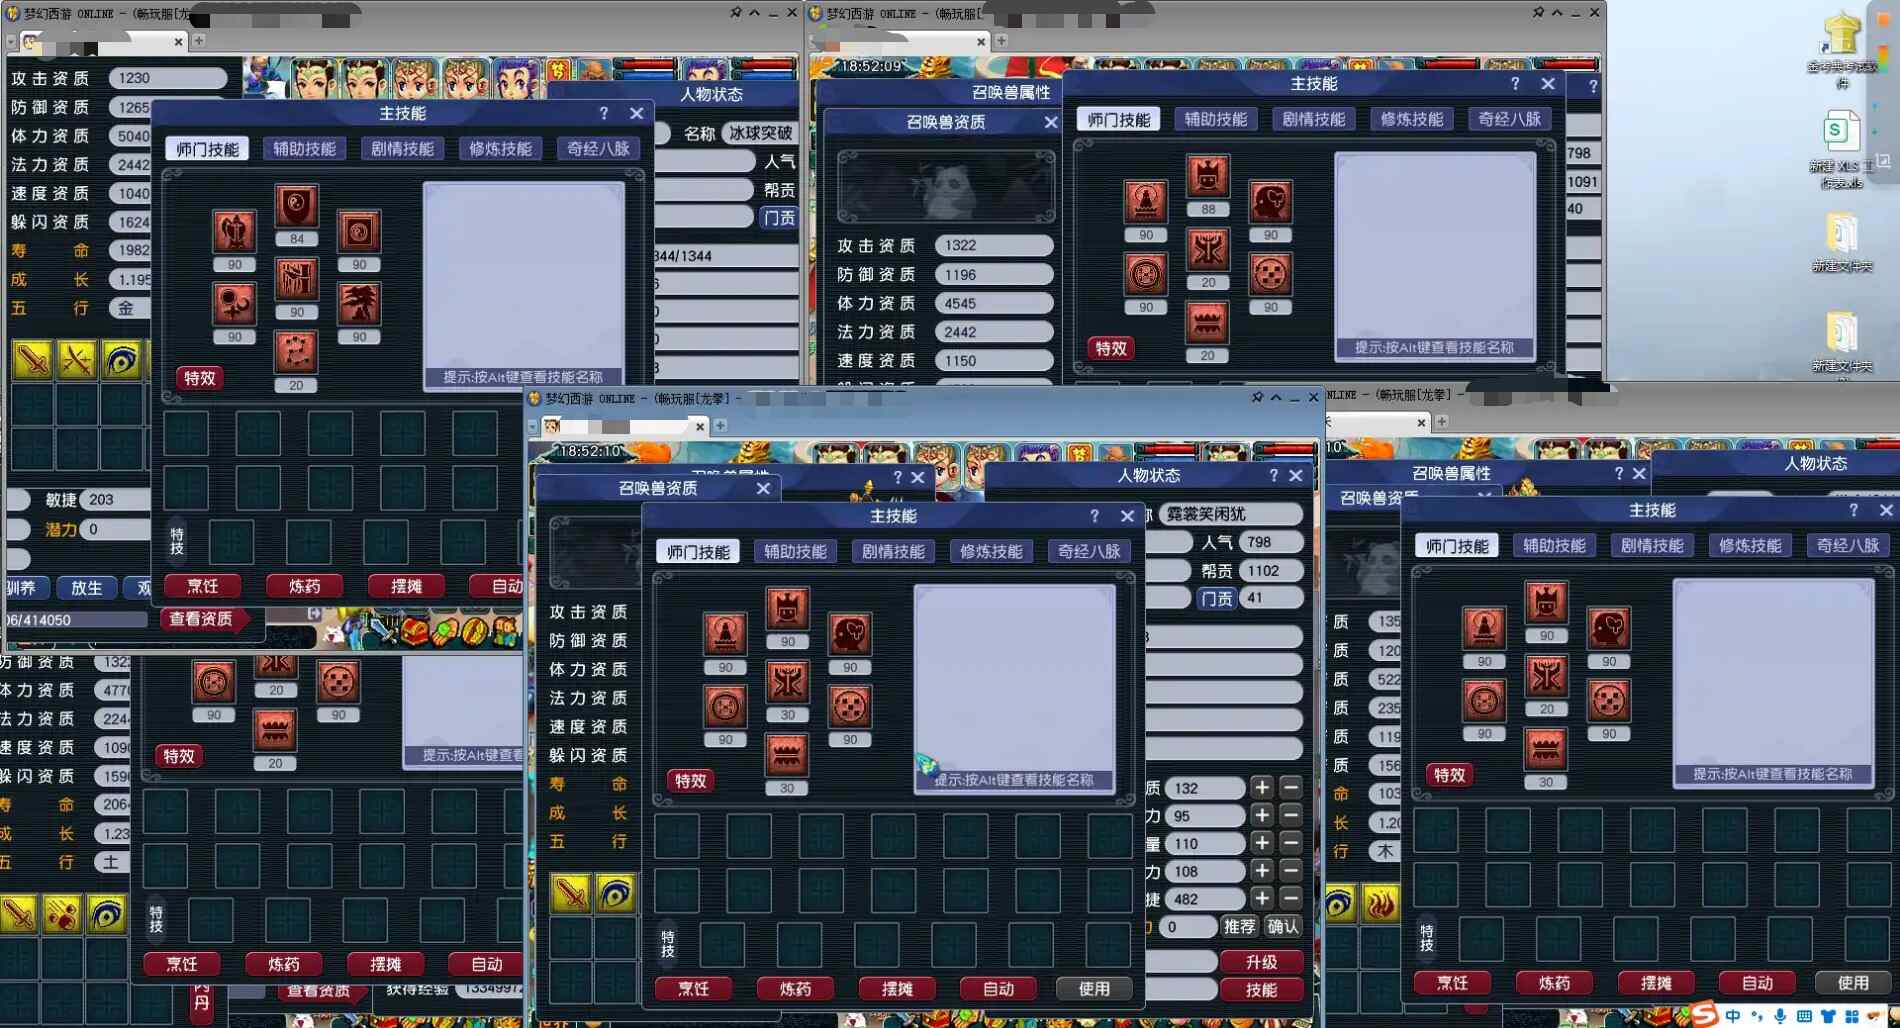Click 敏捷 value field showing 203
The width and height of the screenshot is (1900, 1028).
[115, 500]
